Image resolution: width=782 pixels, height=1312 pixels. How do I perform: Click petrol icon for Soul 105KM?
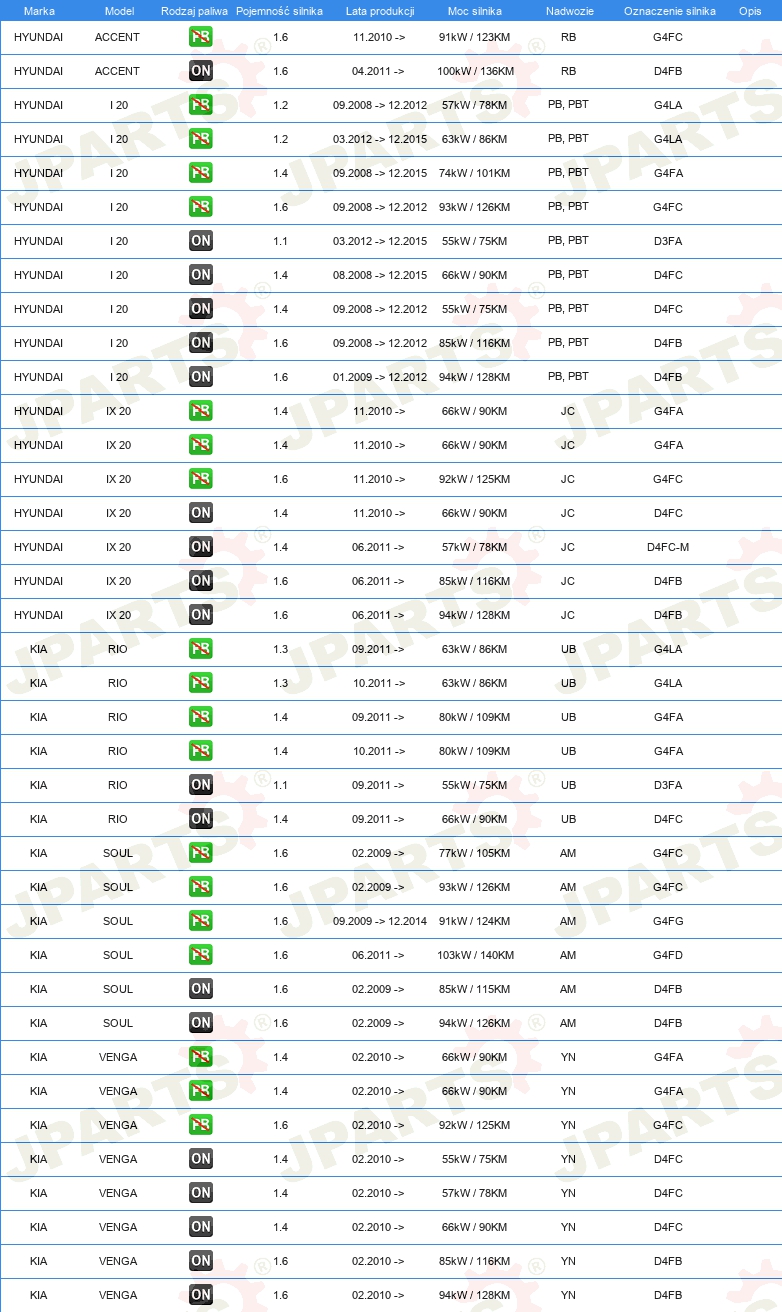[201, 853]
